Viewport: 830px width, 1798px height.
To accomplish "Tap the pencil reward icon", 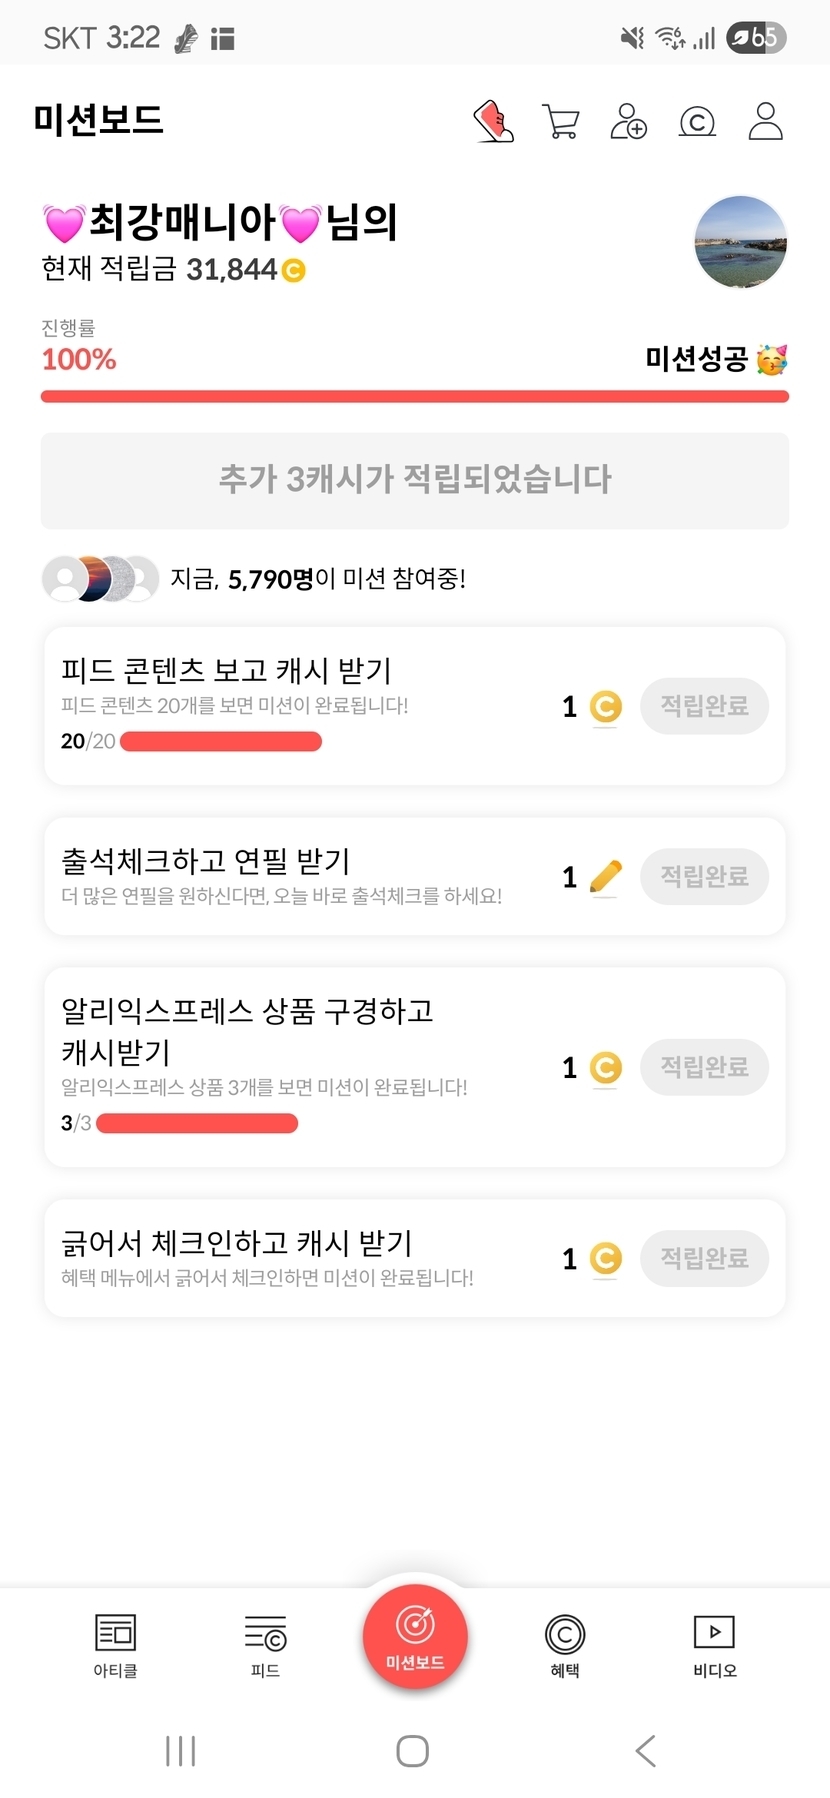I will click(606, 877).
